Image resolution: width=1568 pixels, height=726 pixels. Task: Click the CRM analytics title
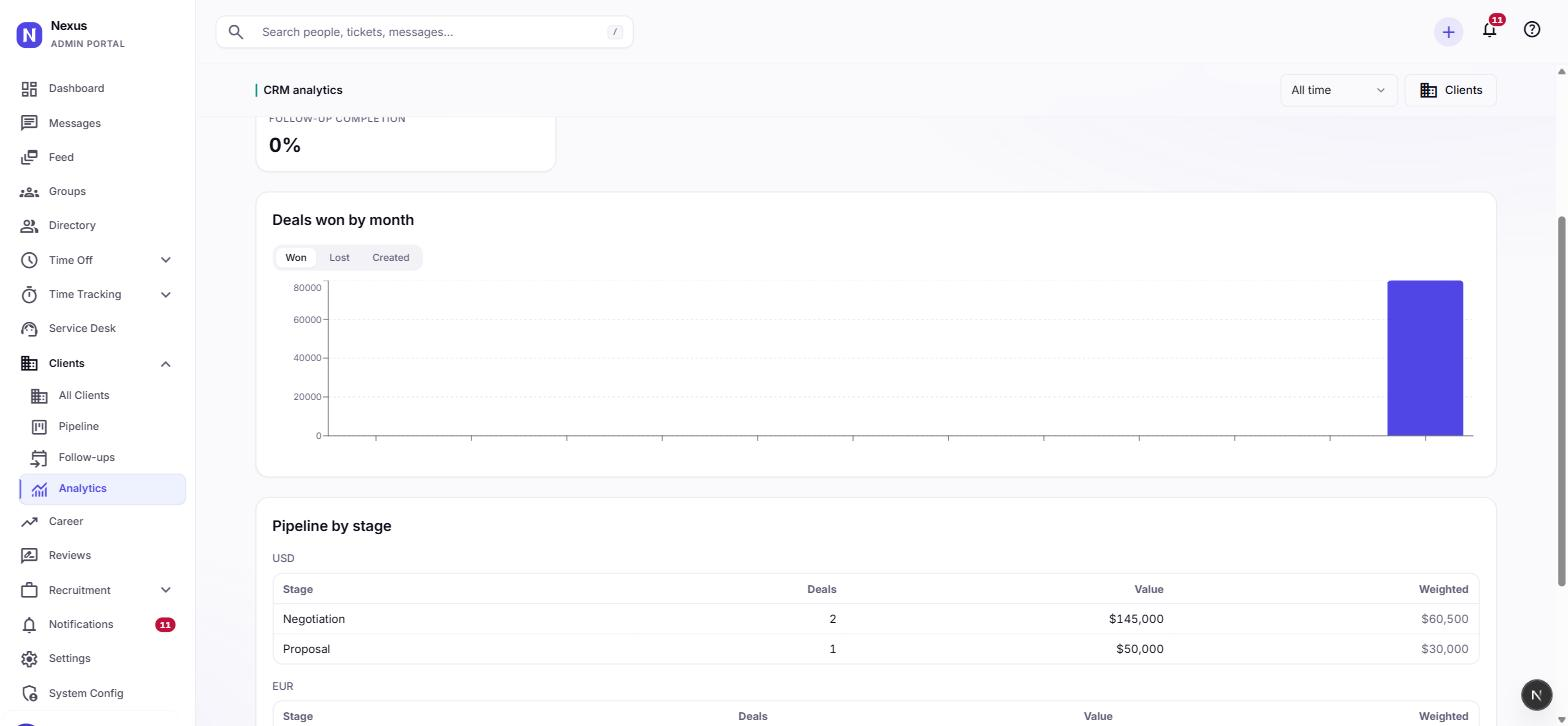[x=303, y=90]
